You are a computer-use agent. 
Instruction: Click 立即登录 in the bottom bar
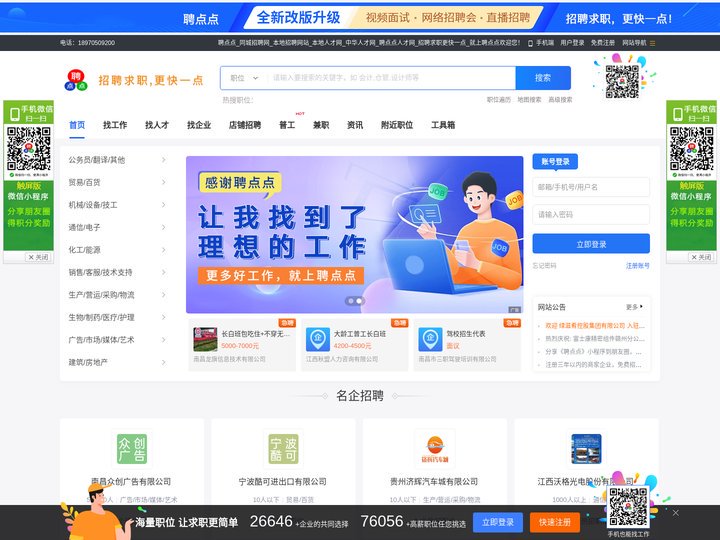(498, 522)
